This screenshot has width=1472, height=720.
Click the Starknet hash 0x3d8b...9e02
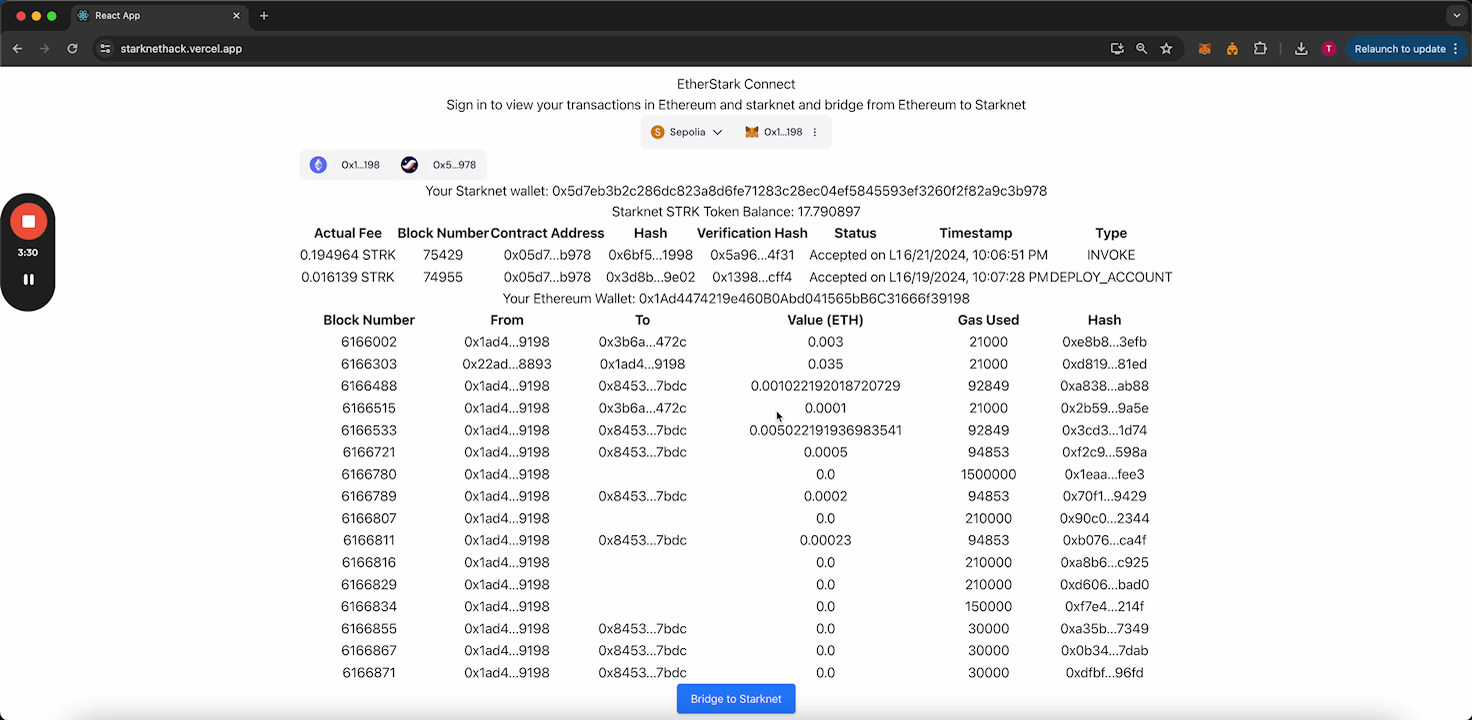pos(650,277)
